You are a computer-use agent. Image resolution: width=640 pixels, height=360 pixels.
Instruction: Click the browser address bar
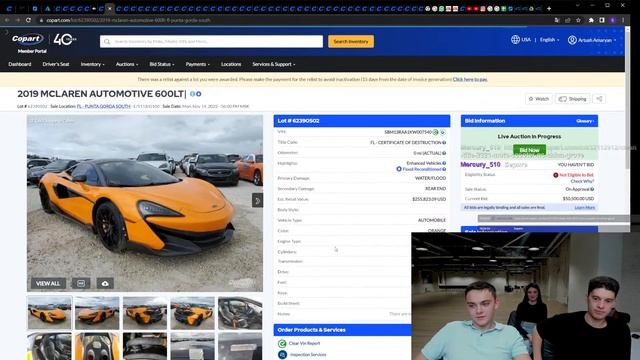click(x=294, y=20)
